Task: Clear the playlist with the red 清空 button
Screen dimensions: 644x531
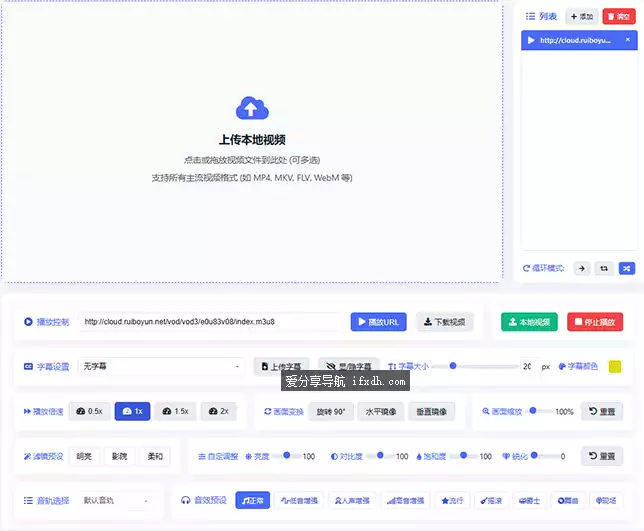Action: pyautogui.click(x=619, y=16)
